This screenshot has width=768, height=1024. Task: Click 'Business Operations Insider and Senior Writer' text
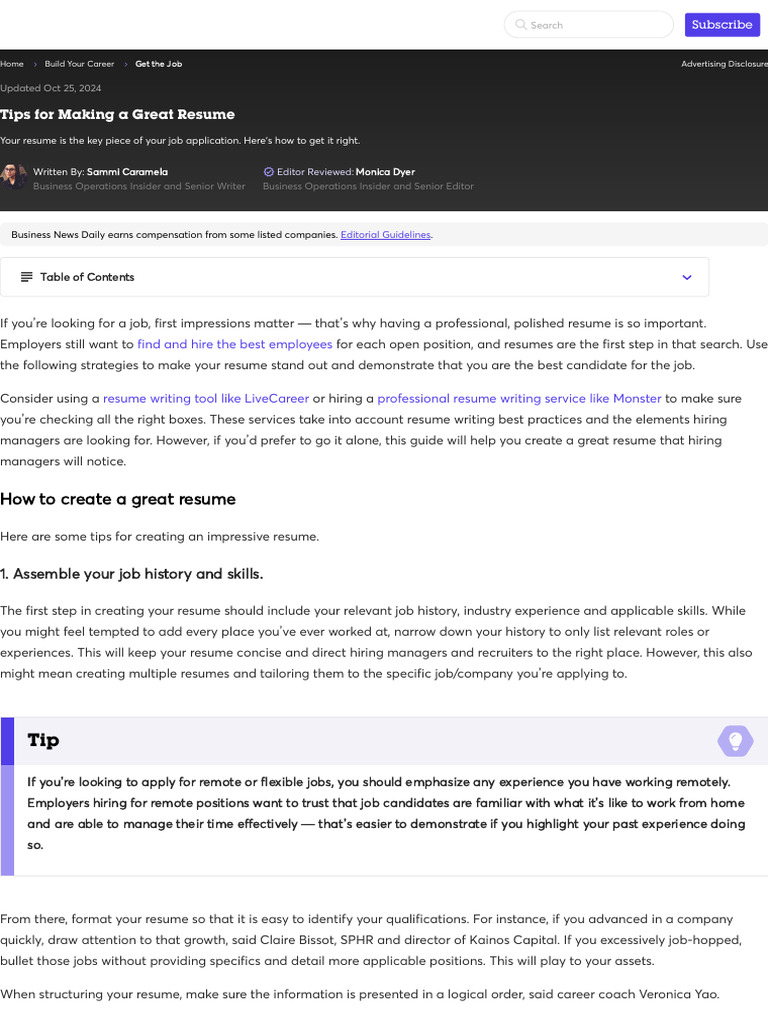point(139,186)
